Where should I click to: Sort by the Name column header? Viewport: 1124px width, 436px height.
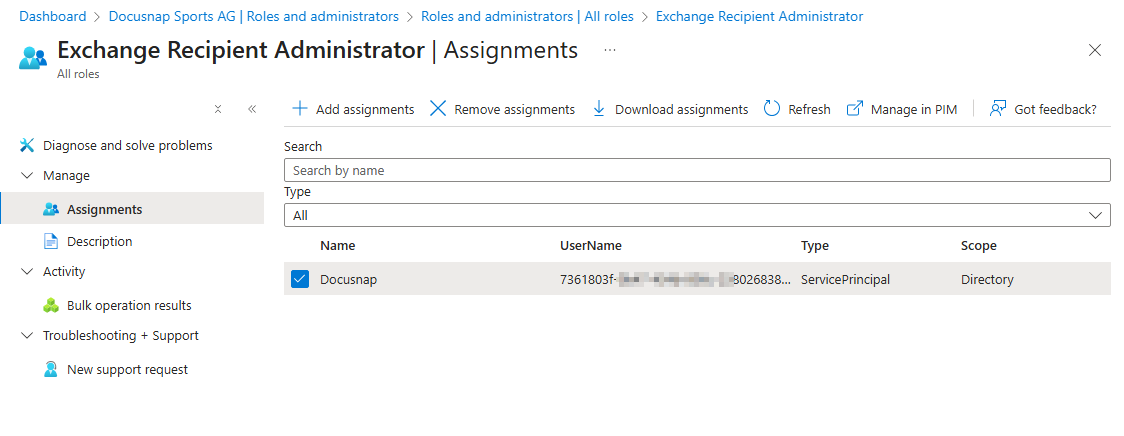click(x=338, y=245)
